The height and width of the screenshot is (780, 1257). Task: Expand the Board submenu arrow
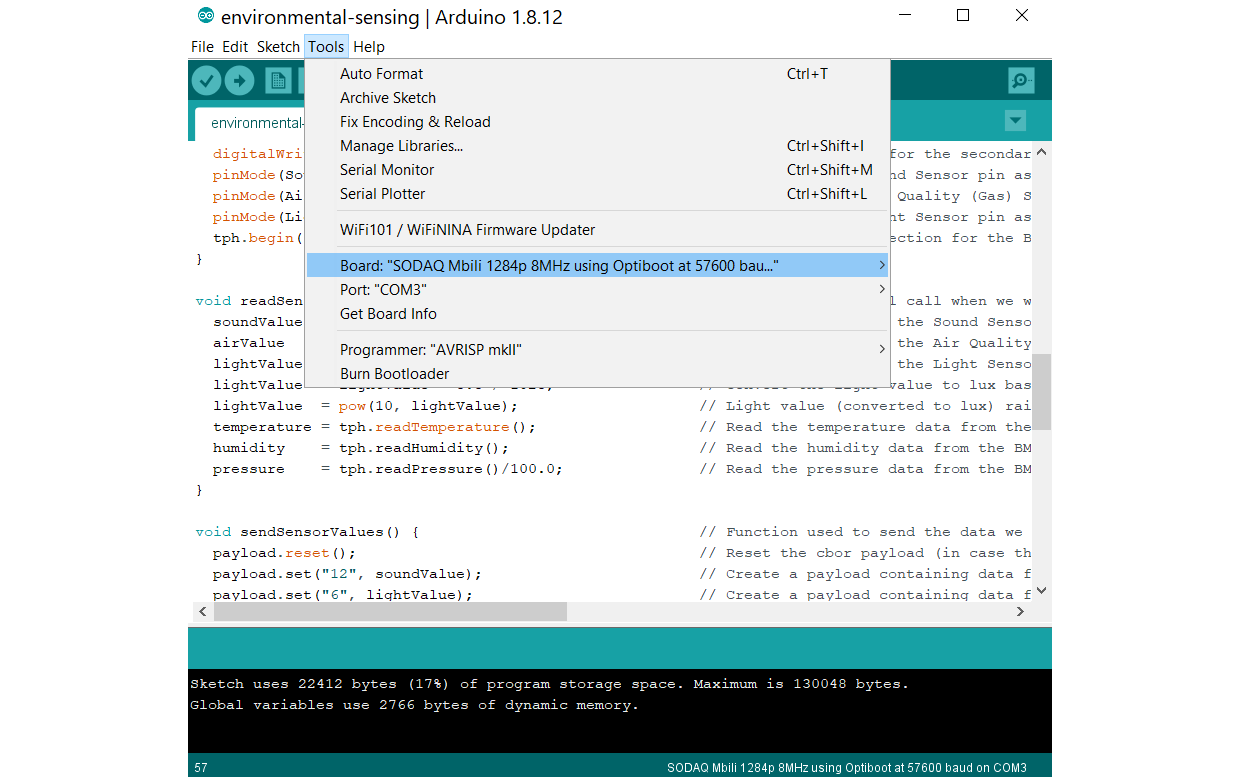(881, 265)
